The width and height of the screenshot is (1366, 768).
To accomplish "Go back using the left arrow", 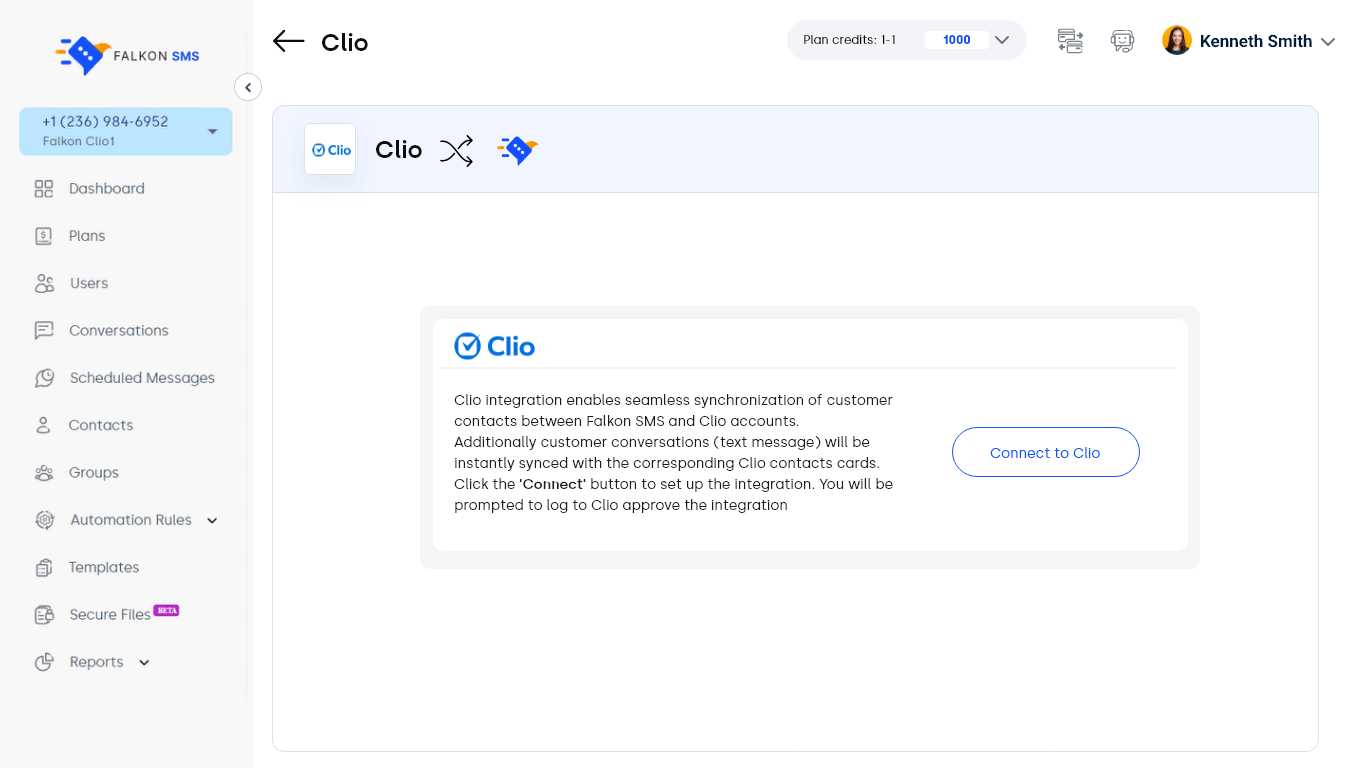I will click(x=288, y=41).
